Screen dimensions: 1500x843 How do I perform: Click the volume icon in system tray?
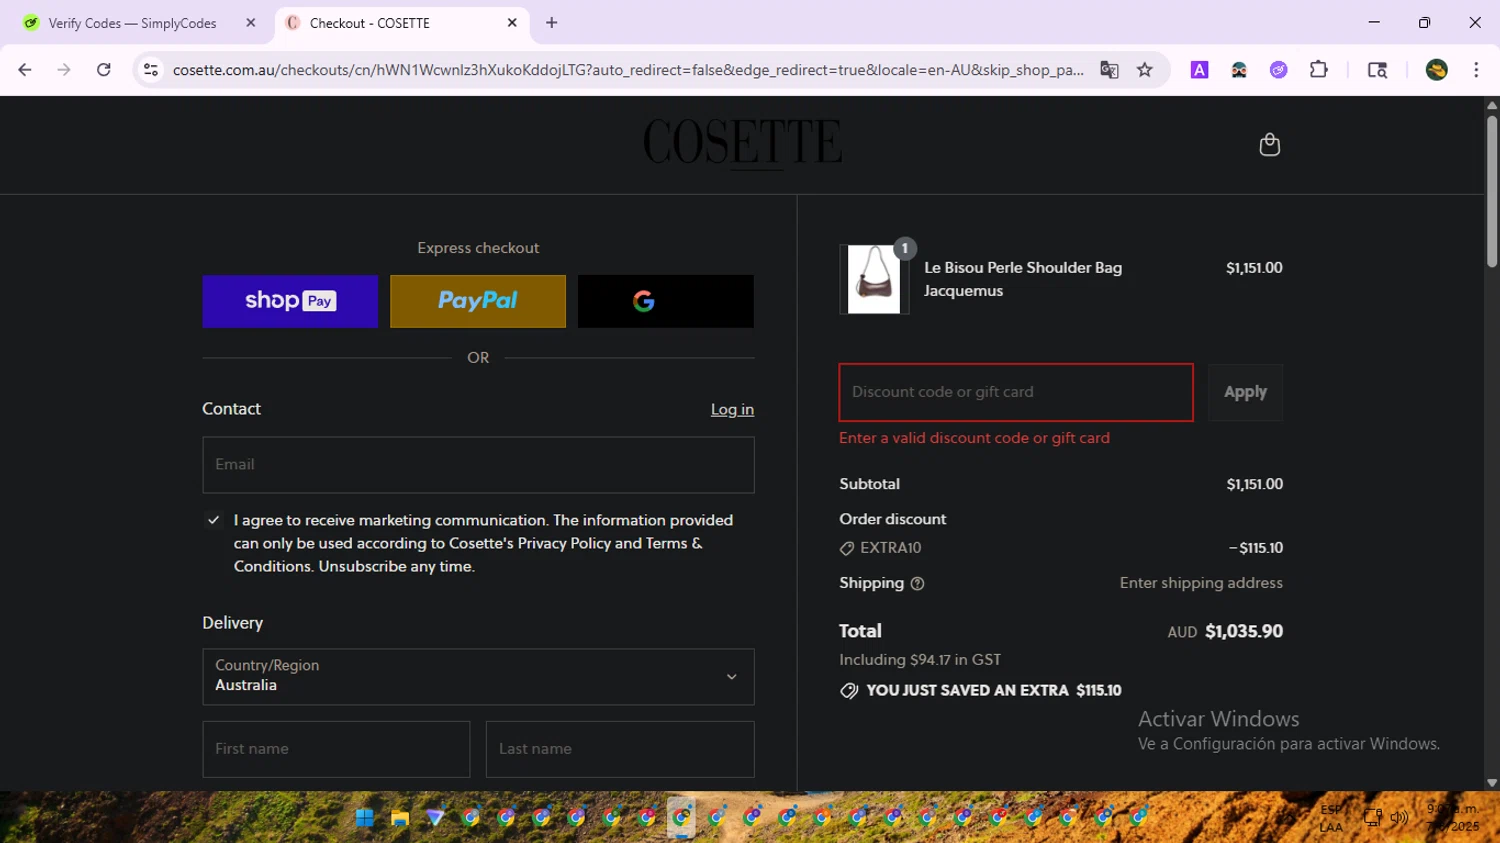(x=1399, y=817)
